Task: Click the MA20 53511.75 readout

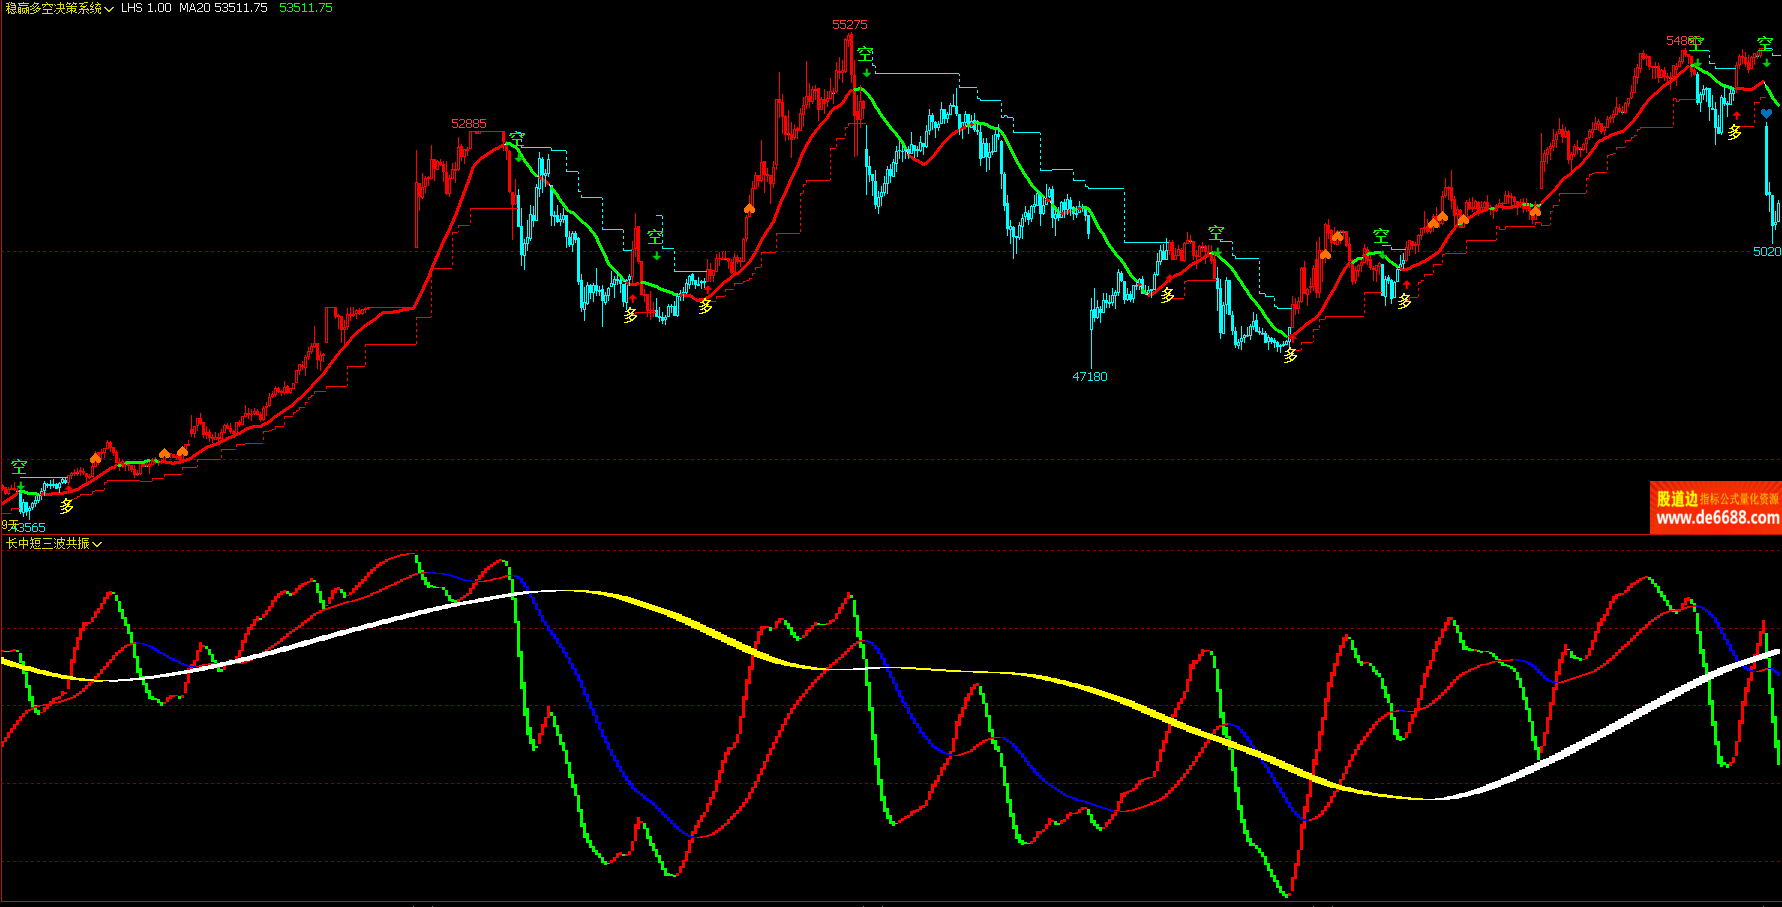Action: [223, 8]
